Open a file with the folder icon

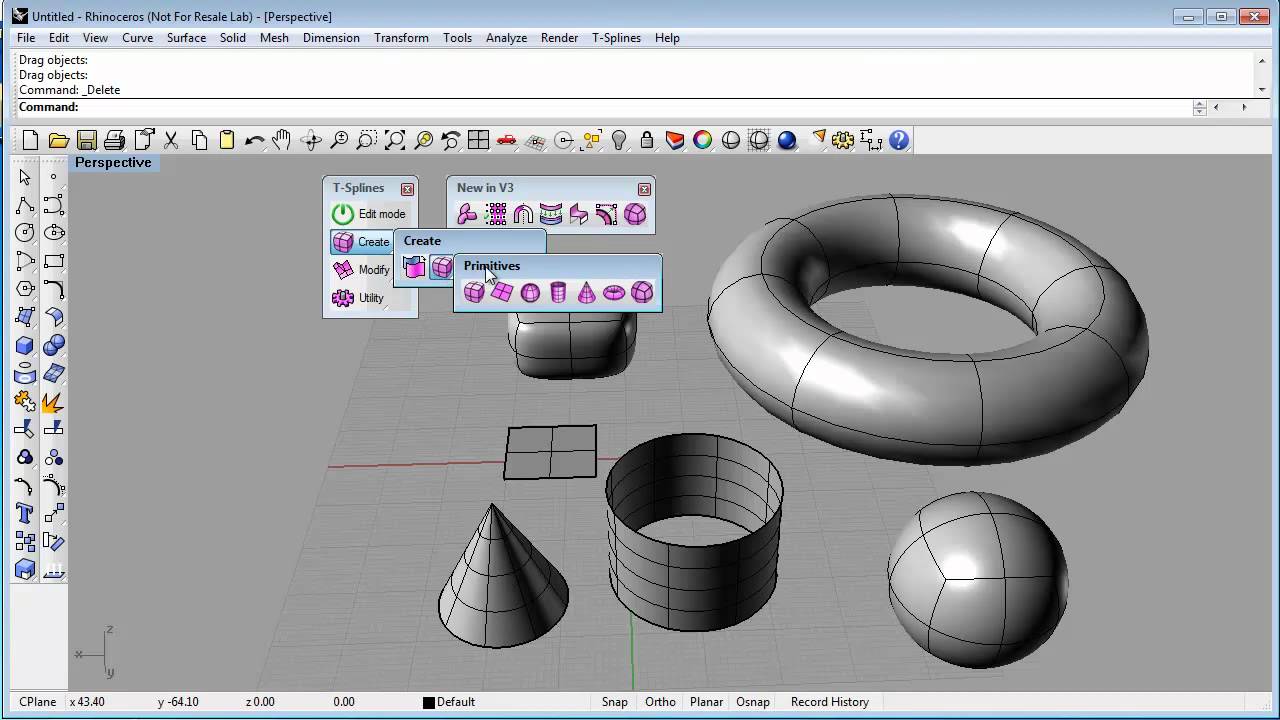[59, 140]
